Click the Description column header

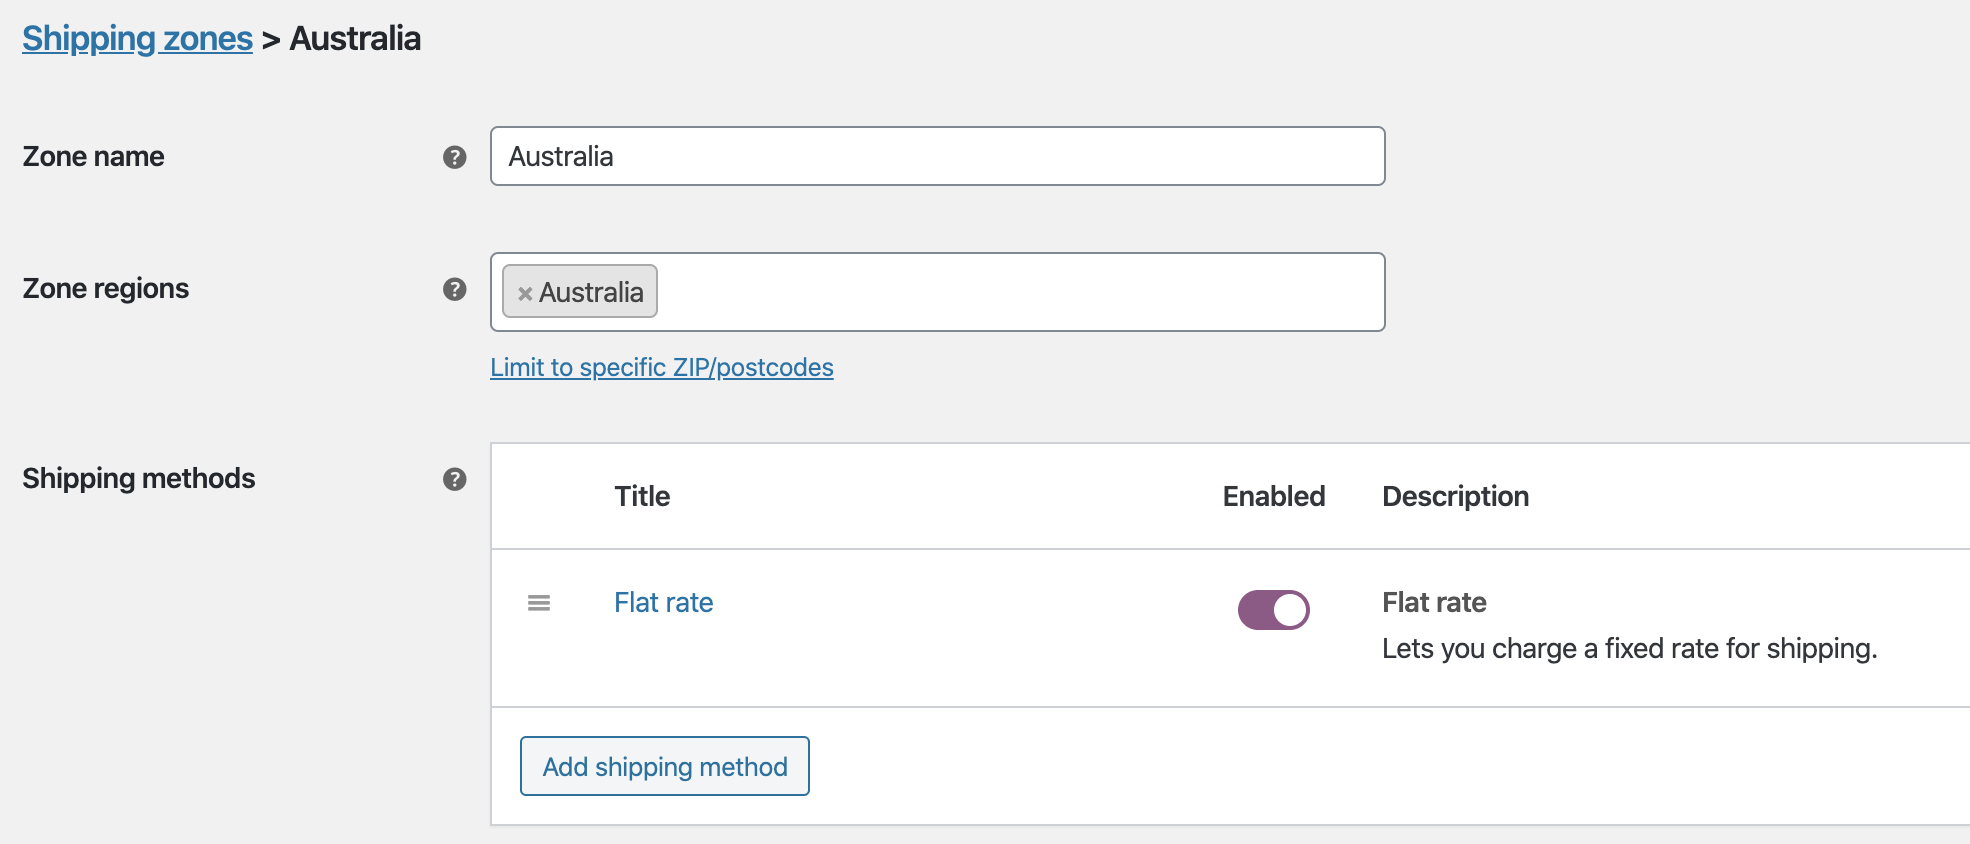pyautogui.click(x=1455, y=496)
